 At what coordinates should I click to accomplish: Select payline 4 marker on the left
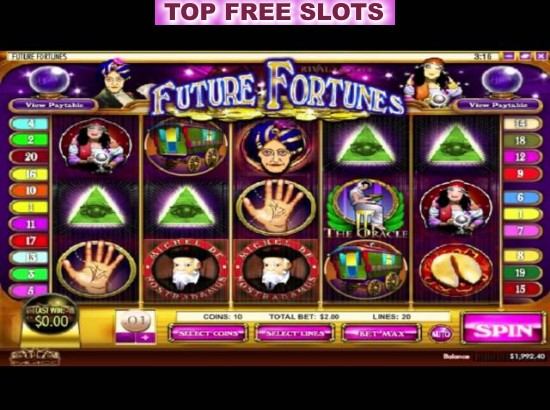point(29,124)
